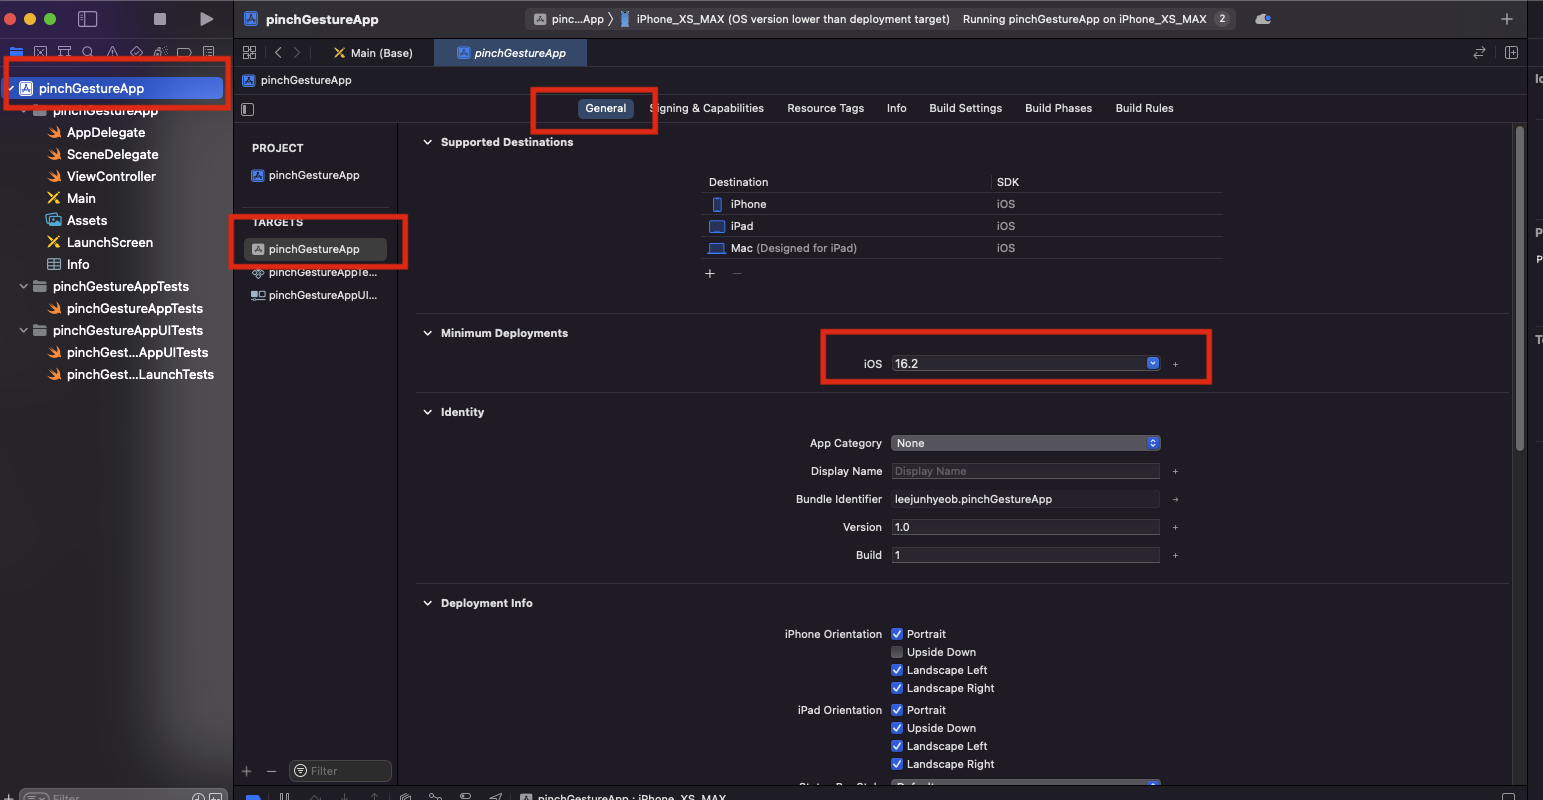Image resolution: width=1543 pixels, height=800 pixels.
Task: Hide the project and targets list
Action: tap(248, 109)
